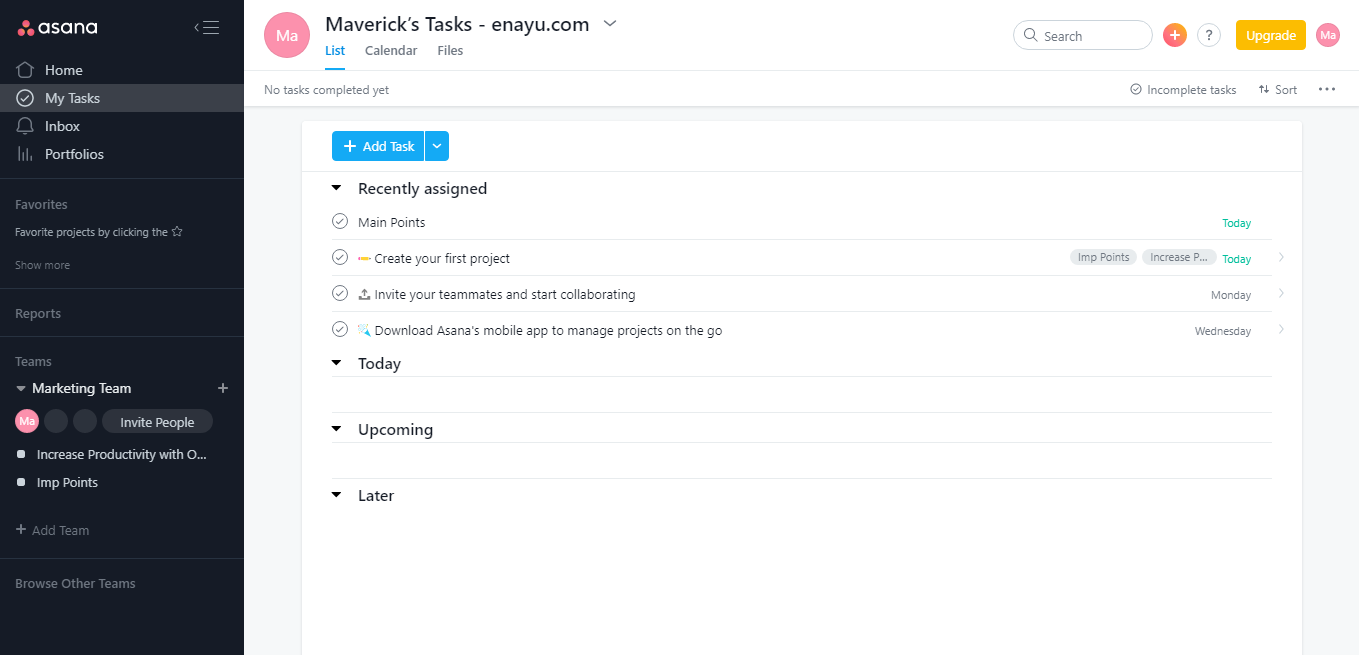The width and height of the screenshot is (1359, 655).
Task: Click the Asana logo
Action: click(57, 27)
